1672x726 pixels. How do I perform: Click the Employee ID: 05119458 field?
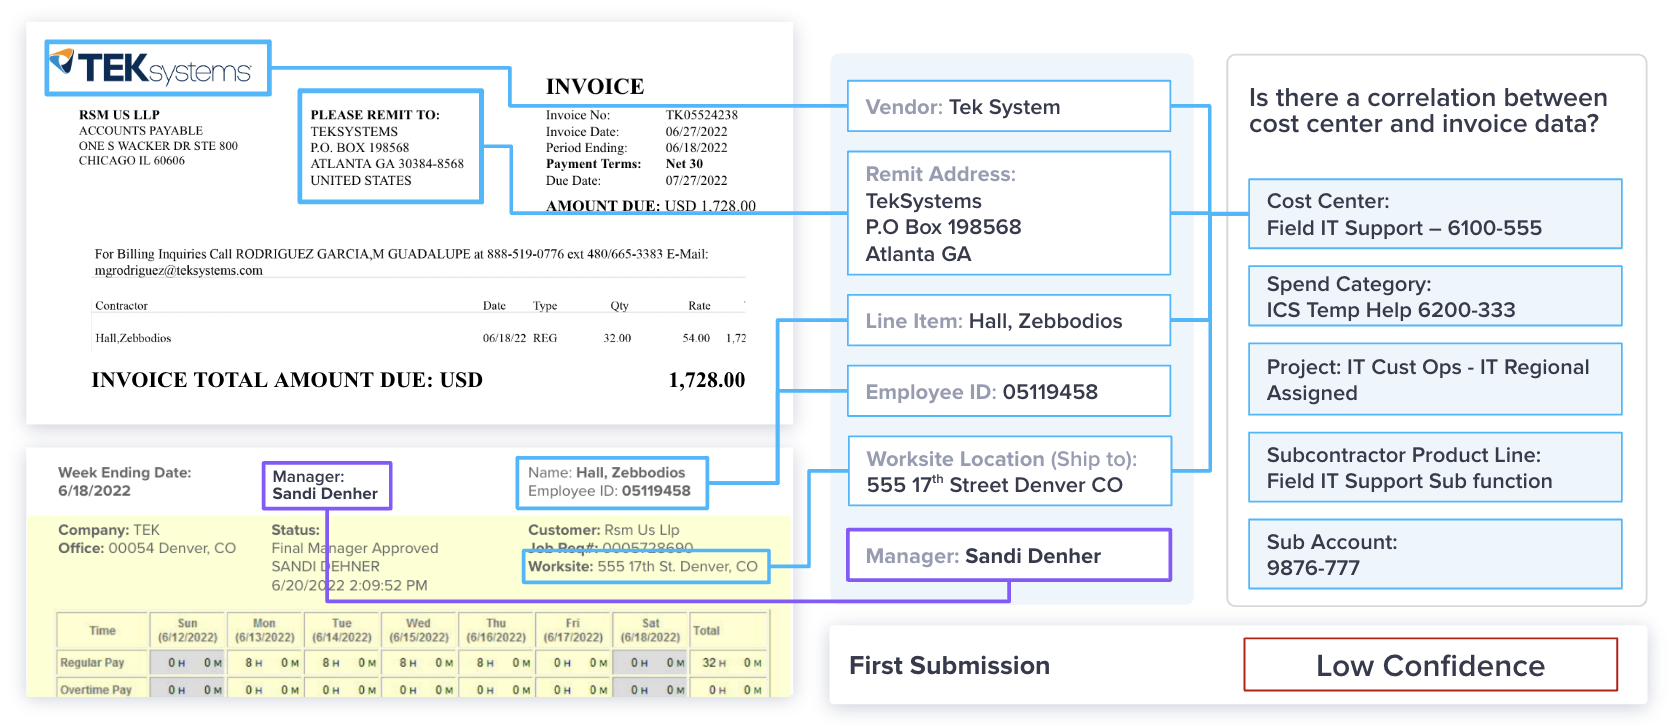pyautogui.click(x=1009, y=391)
